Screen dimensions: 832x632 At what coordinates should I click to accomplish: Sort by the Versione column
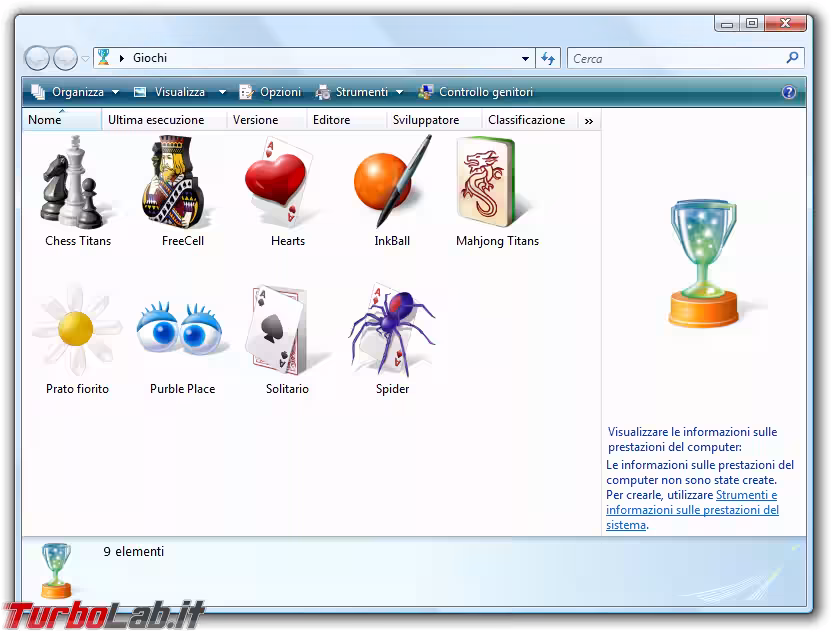point(266,120)
